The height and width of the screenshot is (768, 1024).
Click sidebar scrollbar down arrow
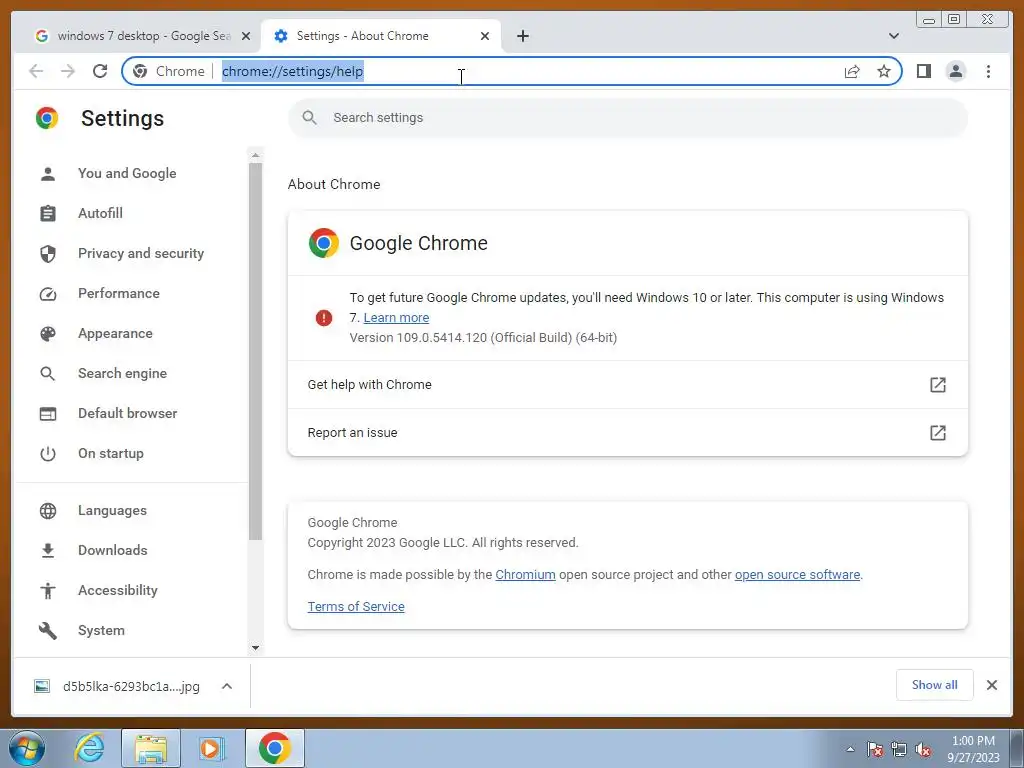(x=255, y=648)
